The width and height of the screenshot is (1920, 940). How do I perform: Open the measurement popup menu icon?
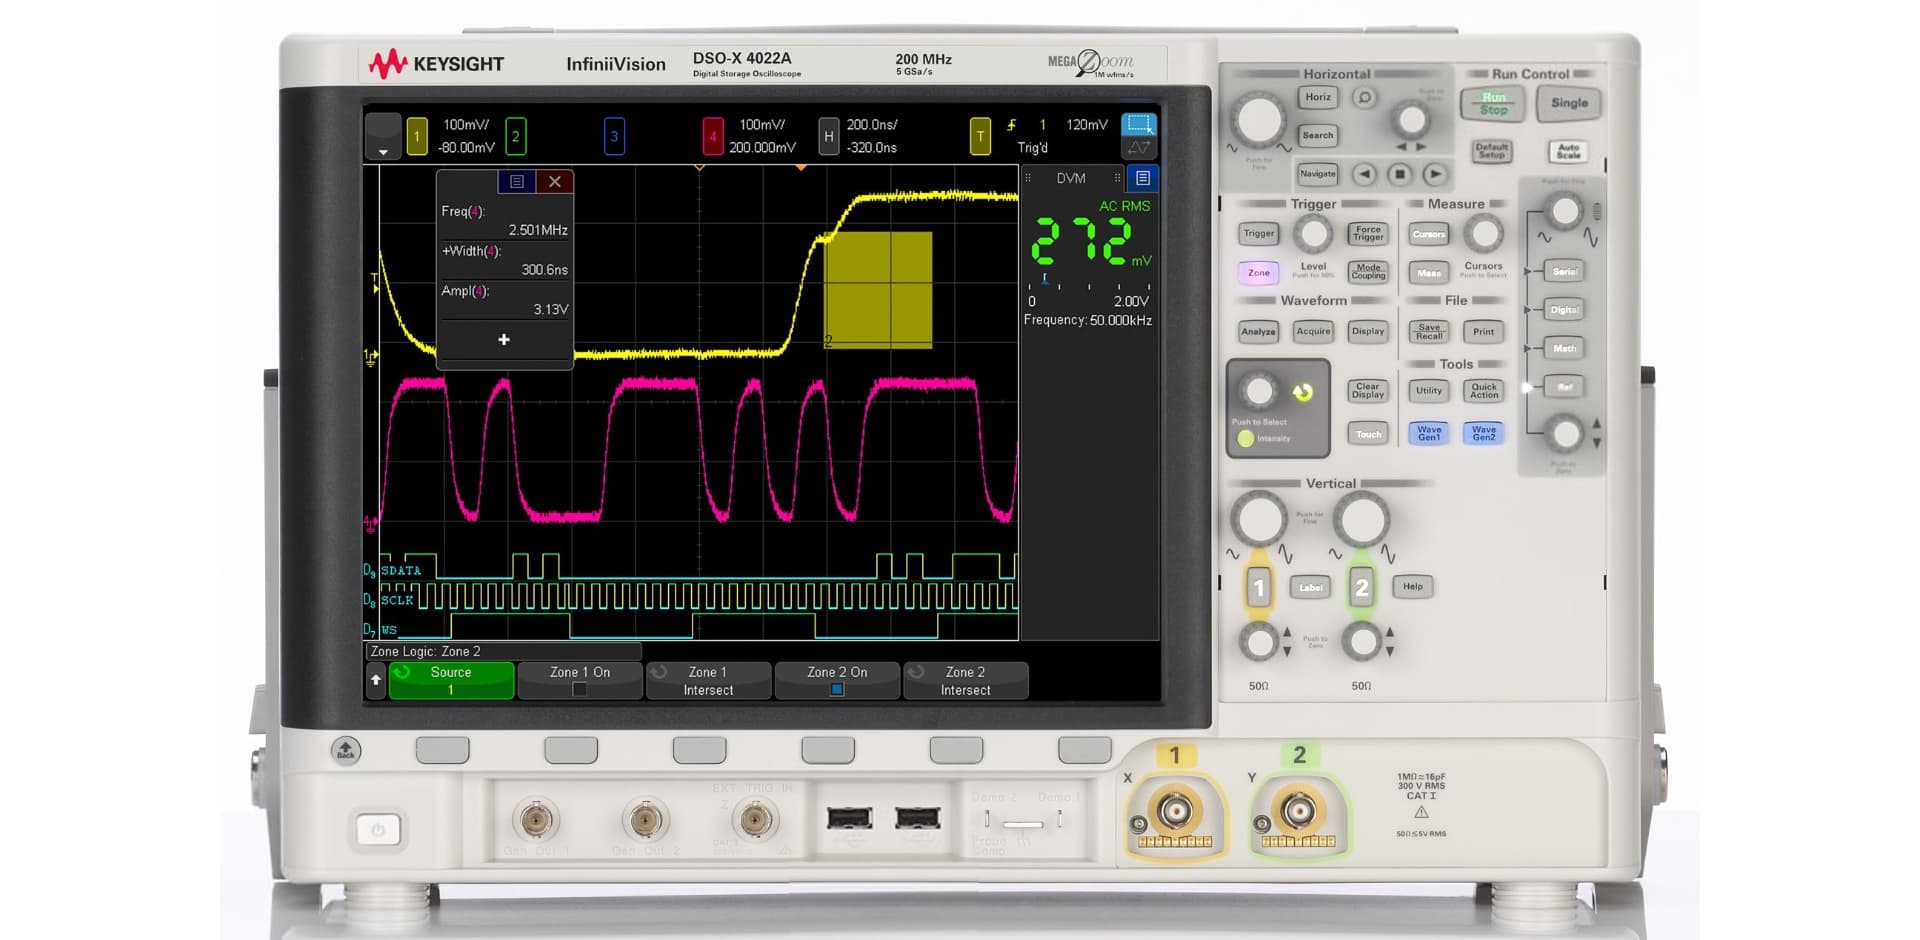517,181
